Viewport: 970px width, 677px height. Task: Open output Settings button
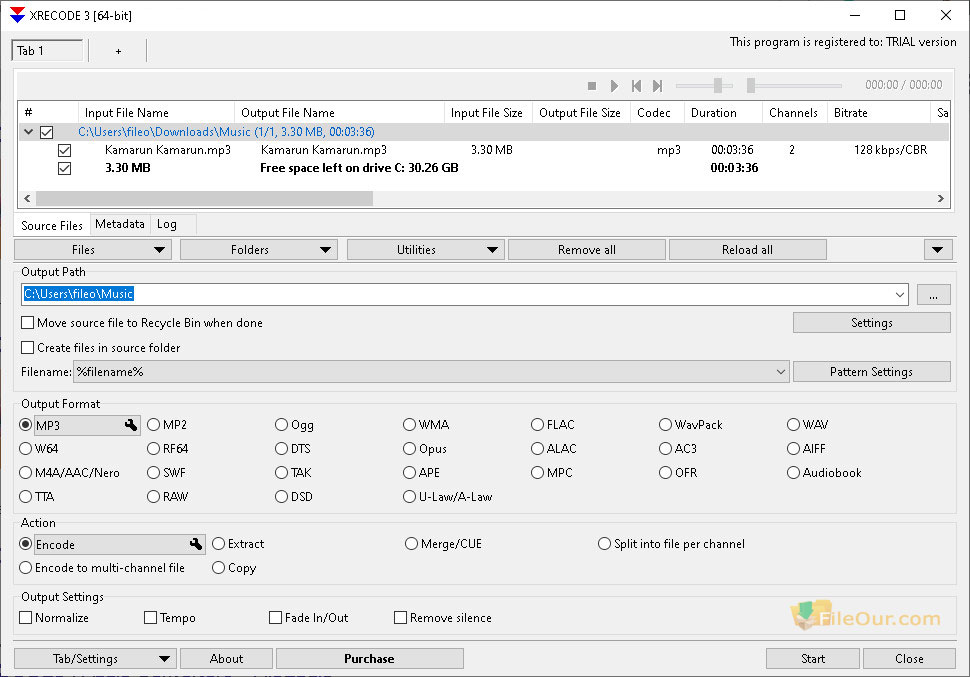(x=872, y=322)
